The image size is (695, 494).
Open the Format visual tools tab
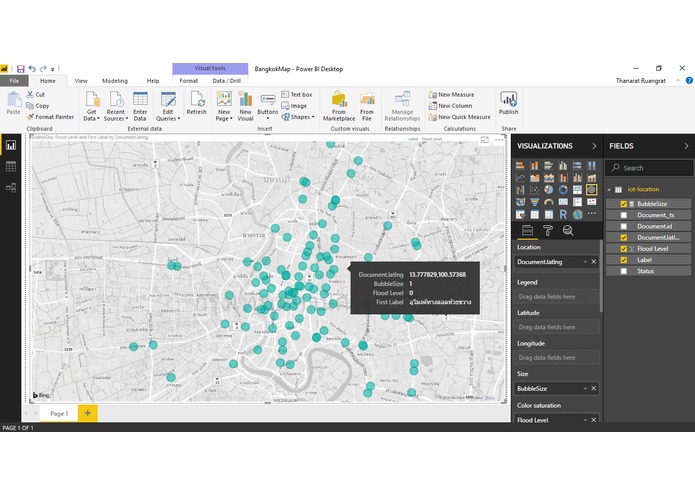(188, 81)
